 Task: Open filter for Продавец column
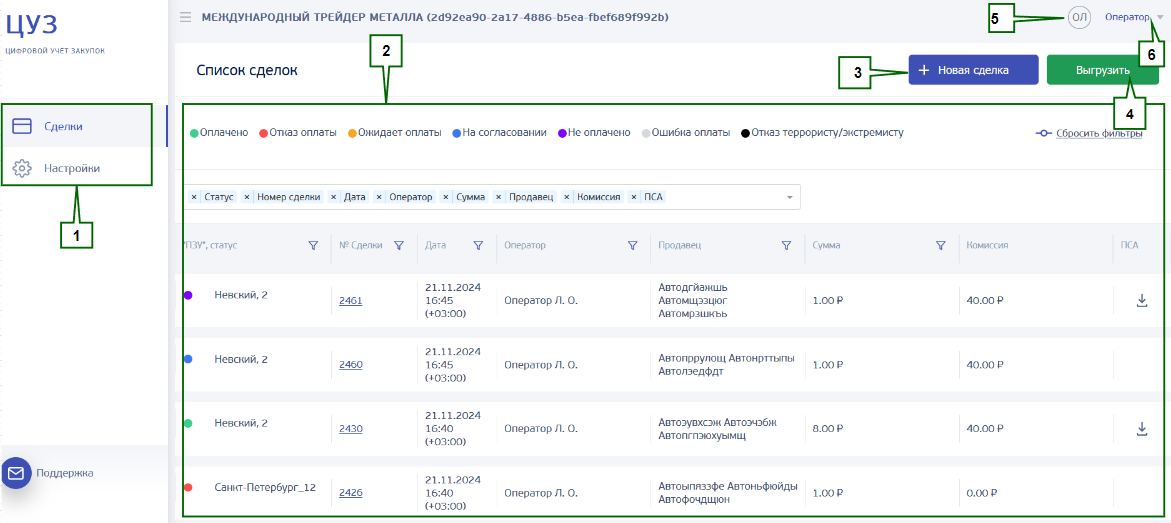point(786,245)
